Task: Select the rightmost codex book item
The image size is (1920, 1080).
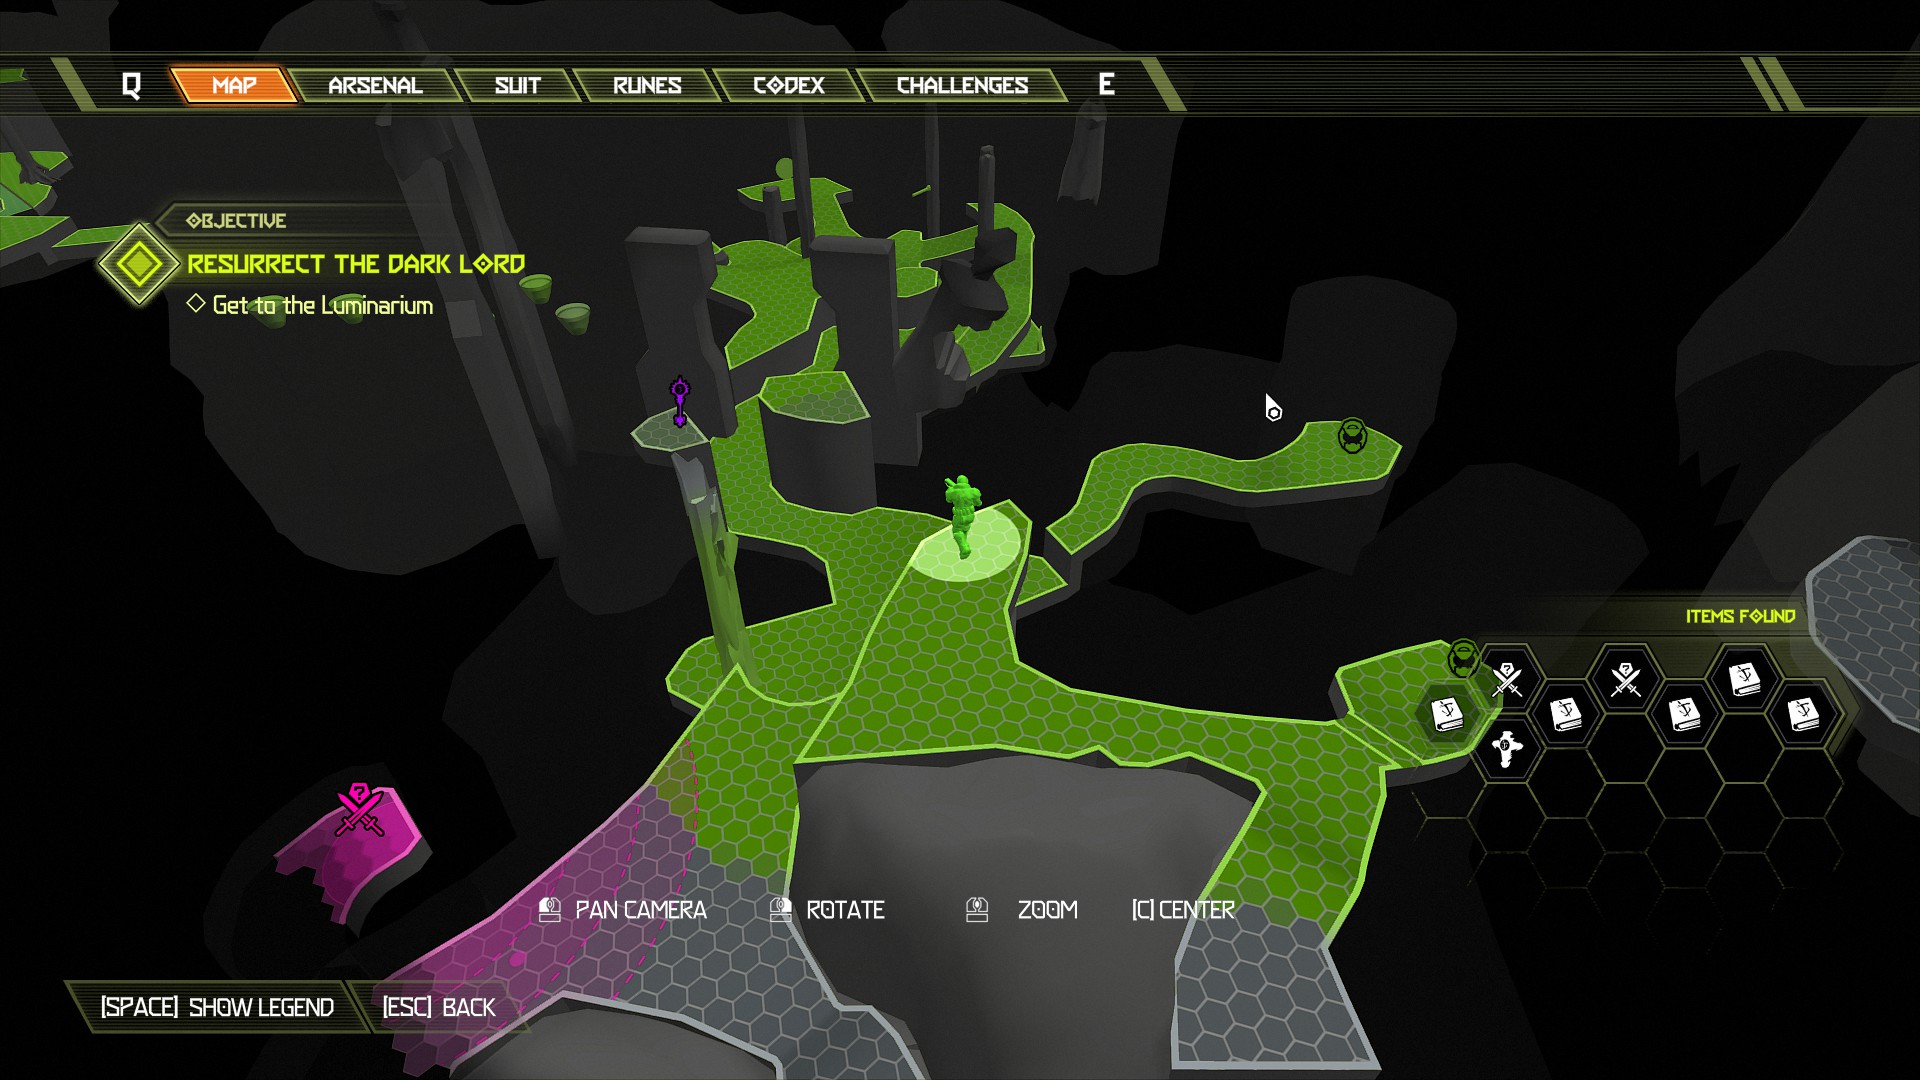Action: pyautogui.click(x=1803, y=714)
